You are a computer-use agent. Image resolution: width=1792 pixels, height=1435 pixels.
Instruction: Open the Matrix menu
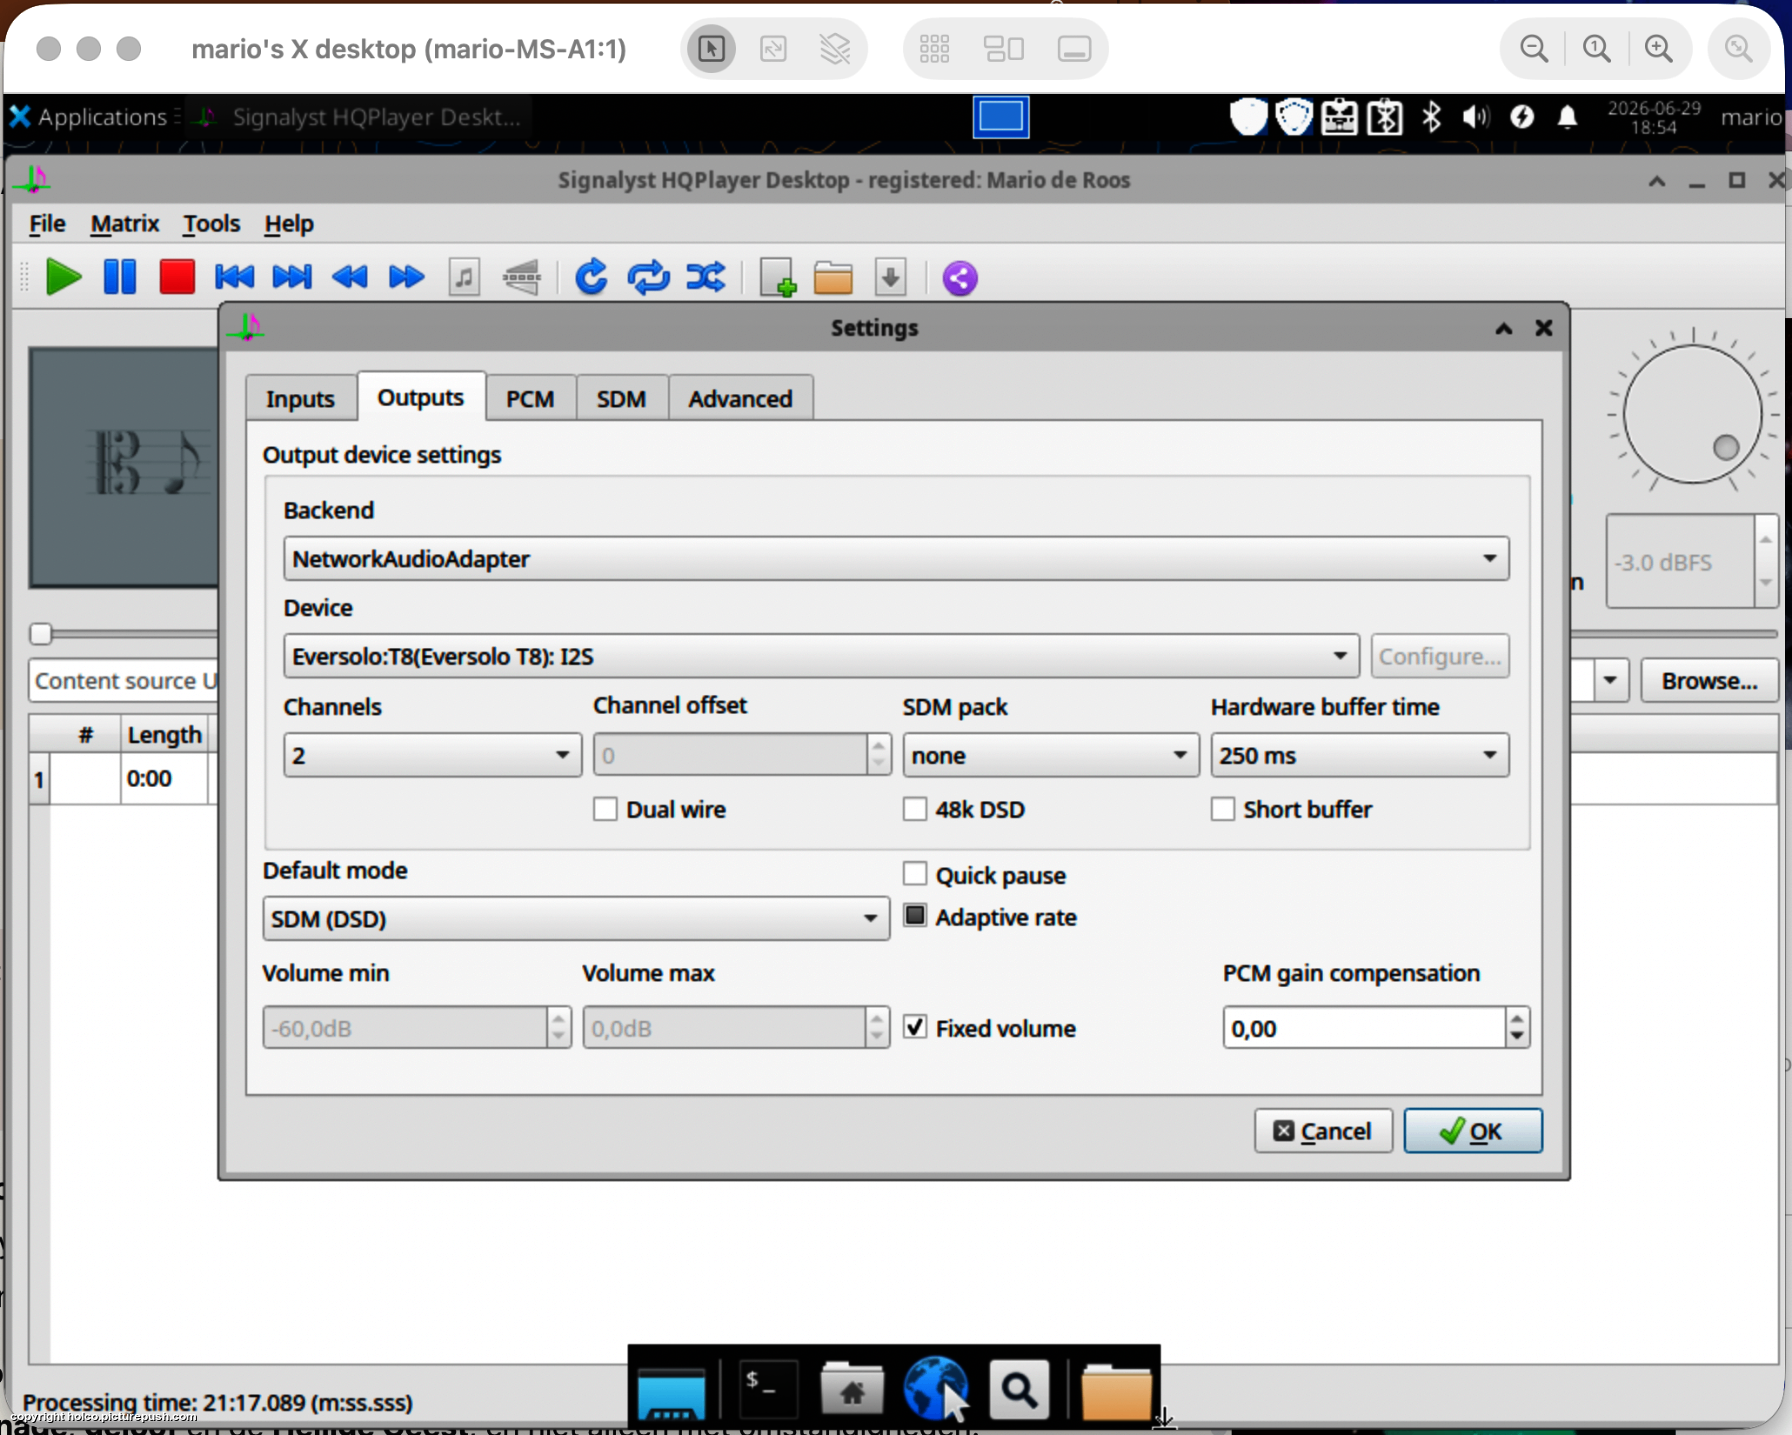coord(125,223)
